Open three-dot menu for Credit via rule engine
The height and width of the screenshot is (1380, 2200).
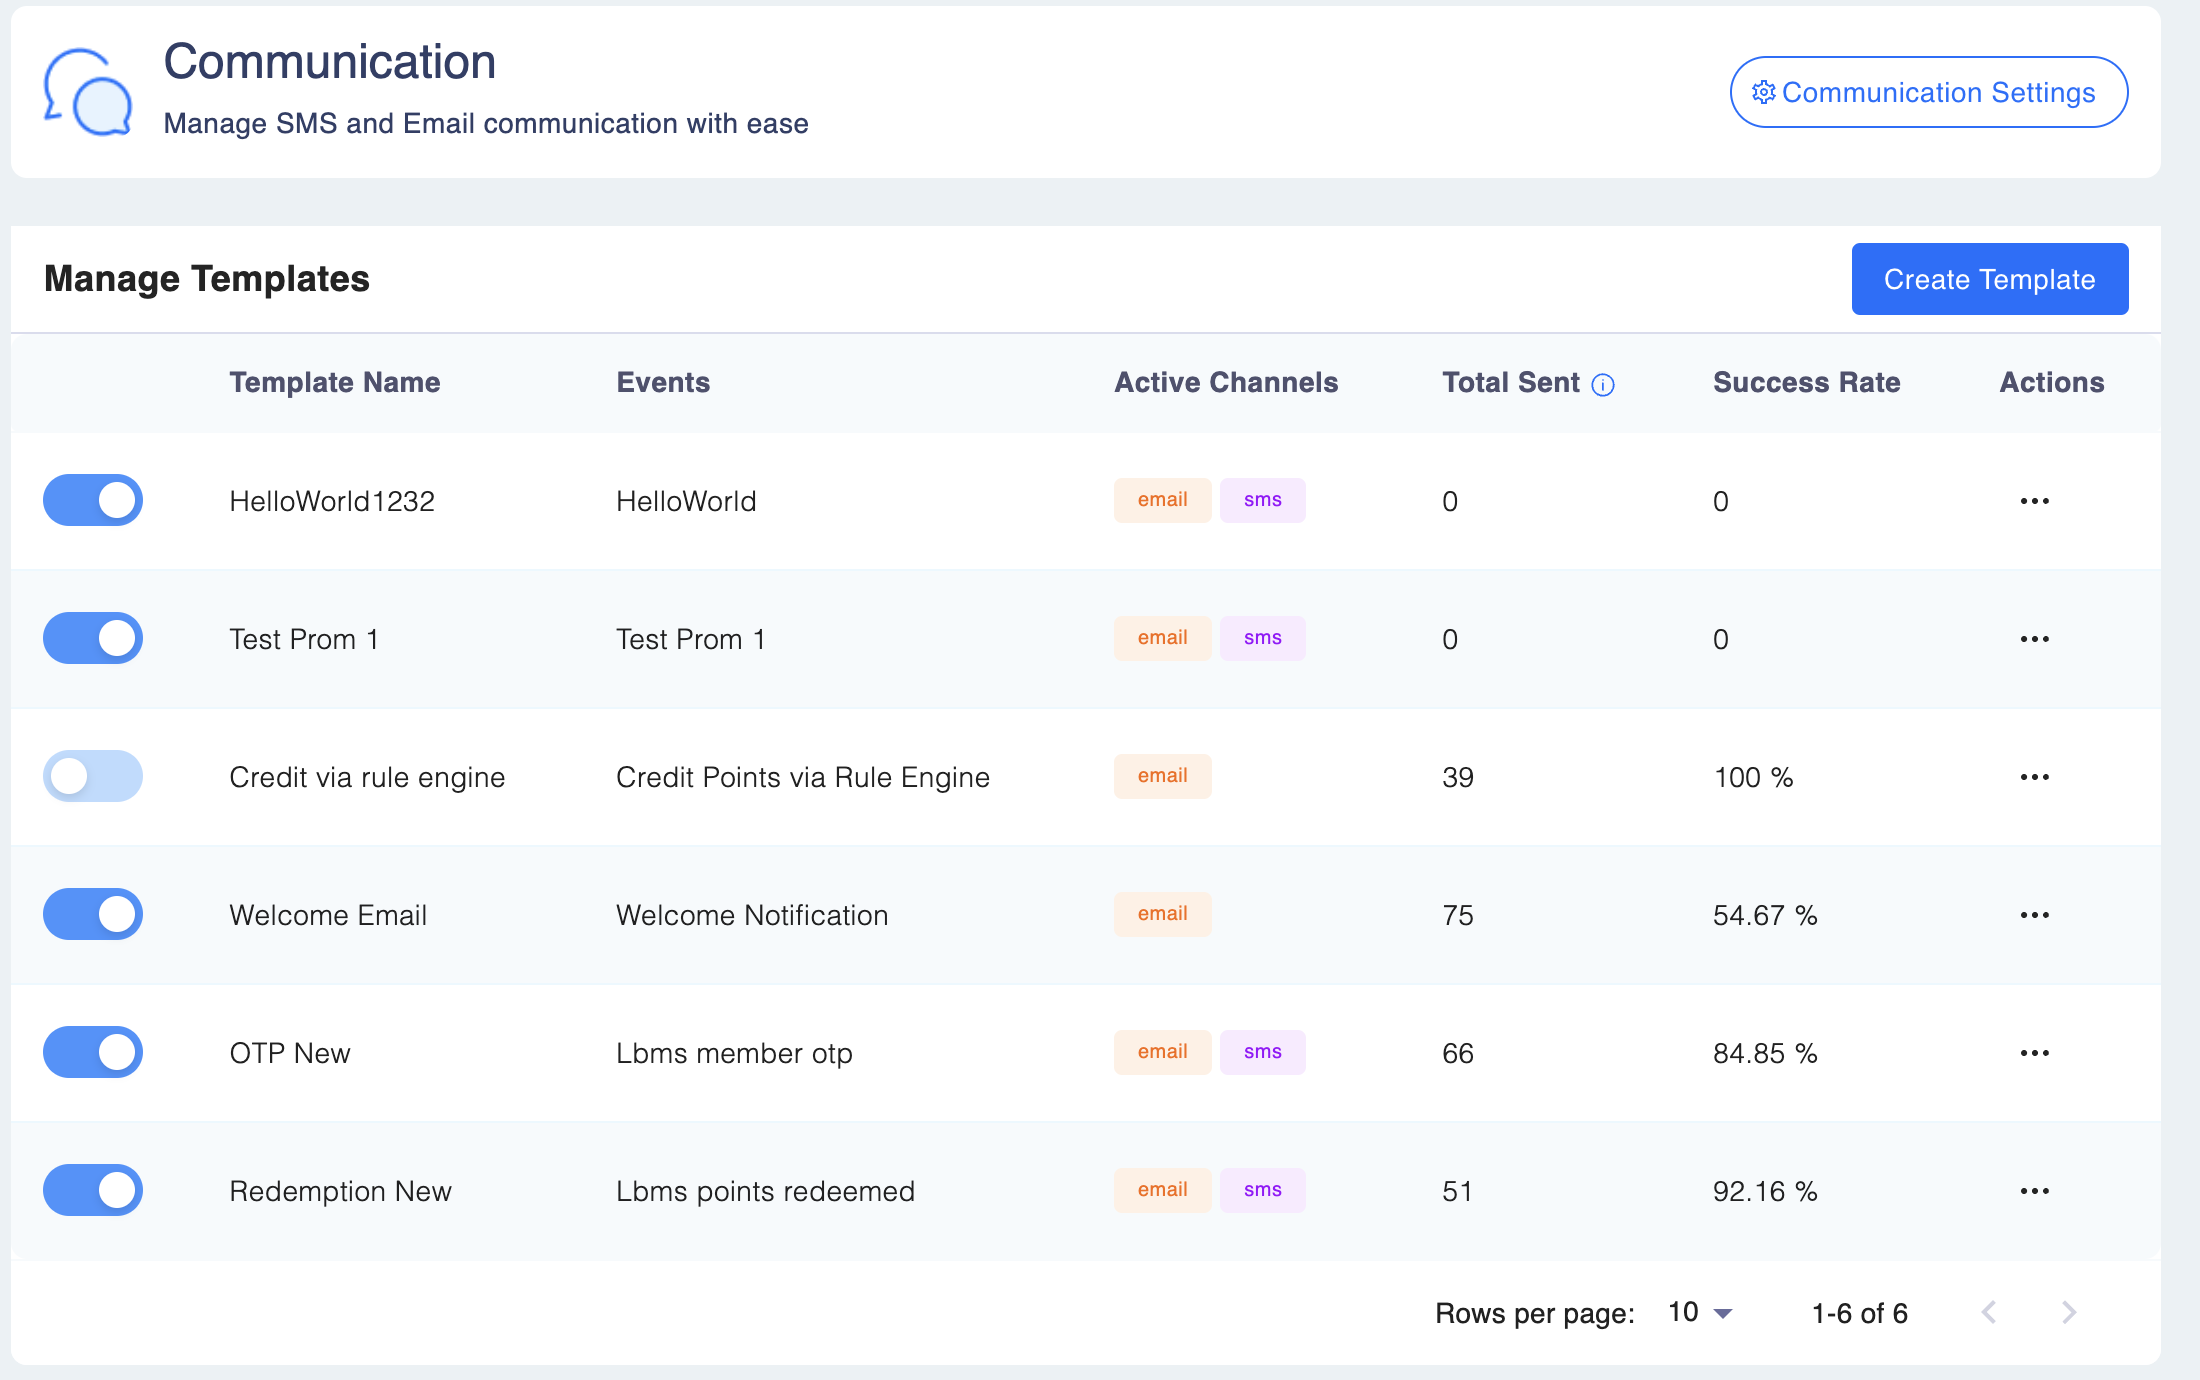pos(2034,777)
